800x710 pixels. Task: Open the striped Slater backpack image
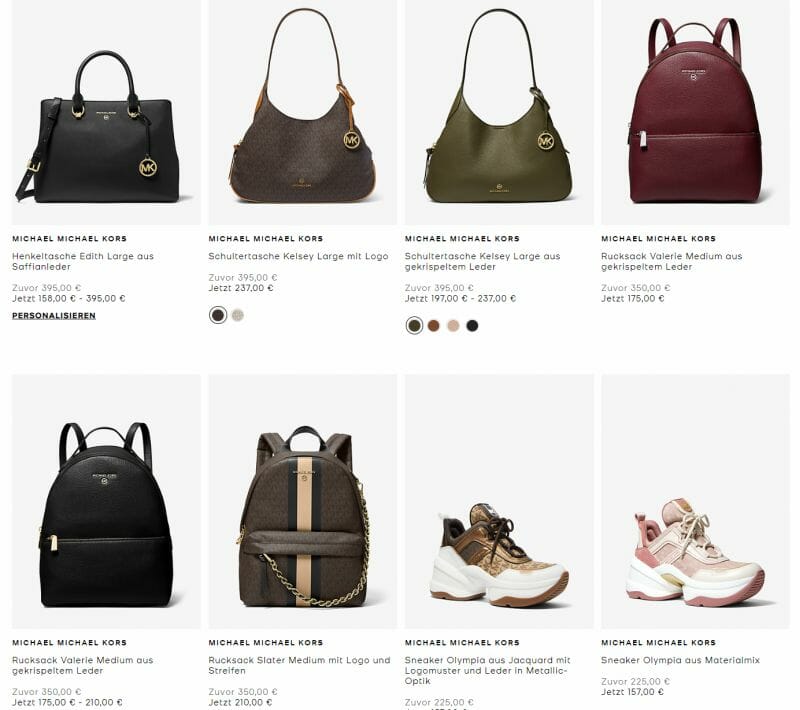303,501
